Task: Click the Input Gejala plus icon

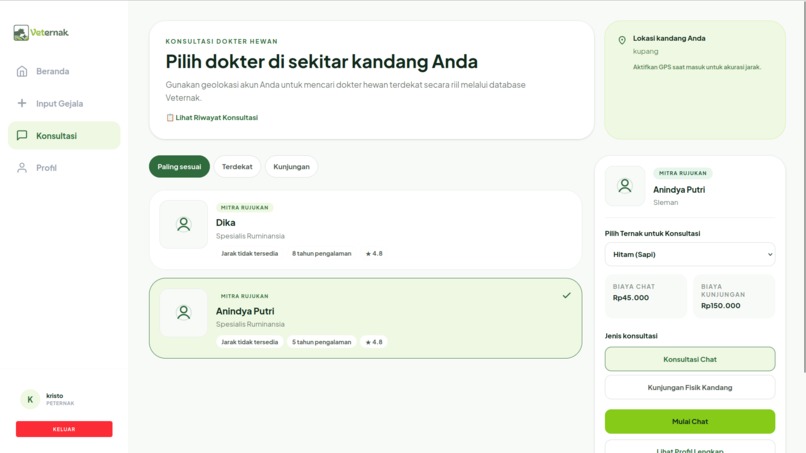Action: (x=22, y=103)
